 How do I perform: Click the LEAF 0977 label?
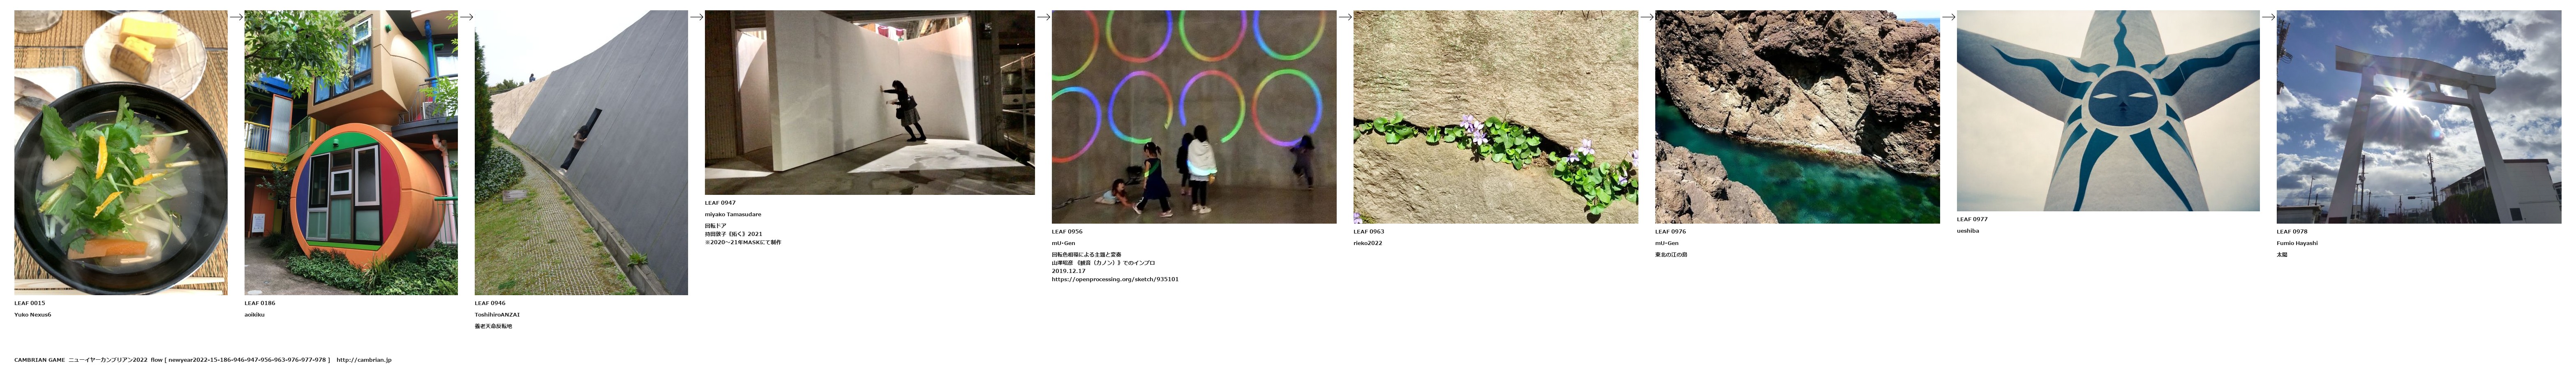(1972, 219)
